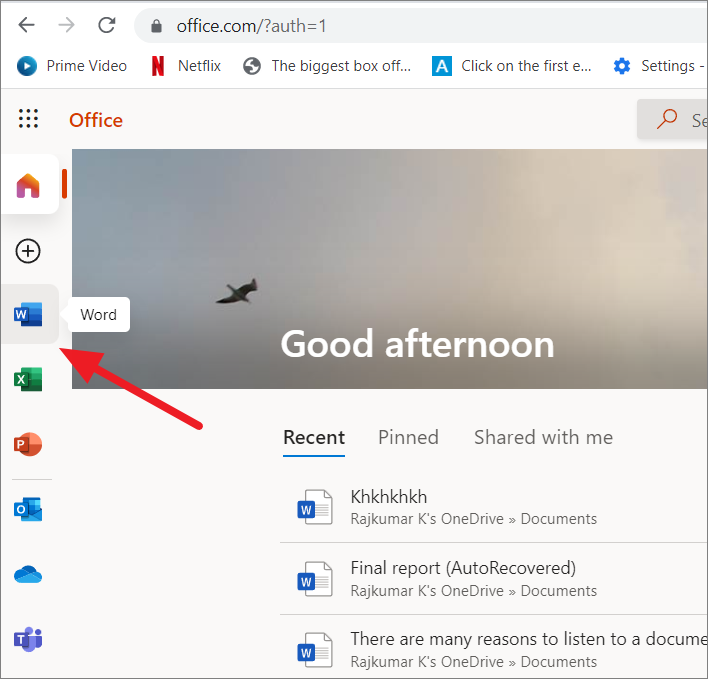This screenshot has height=679, width=708.
Task: Click the 'Word' tooltip label
Action: pos(98,315)
